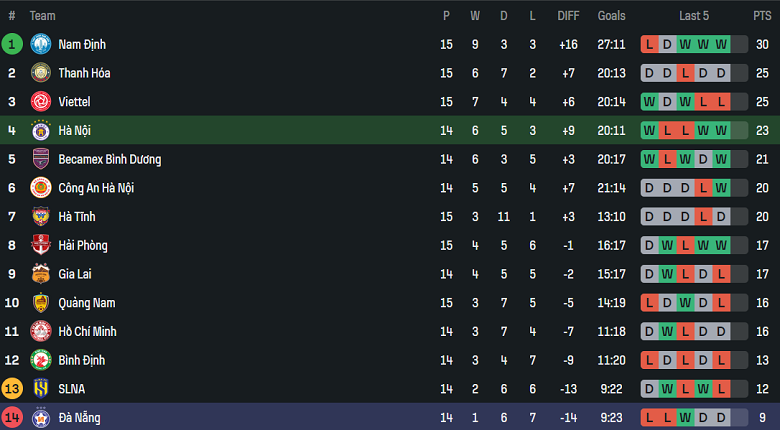Click the Viettel club crest icon
This screenshot has height=430, width=780.
[41, 102]
